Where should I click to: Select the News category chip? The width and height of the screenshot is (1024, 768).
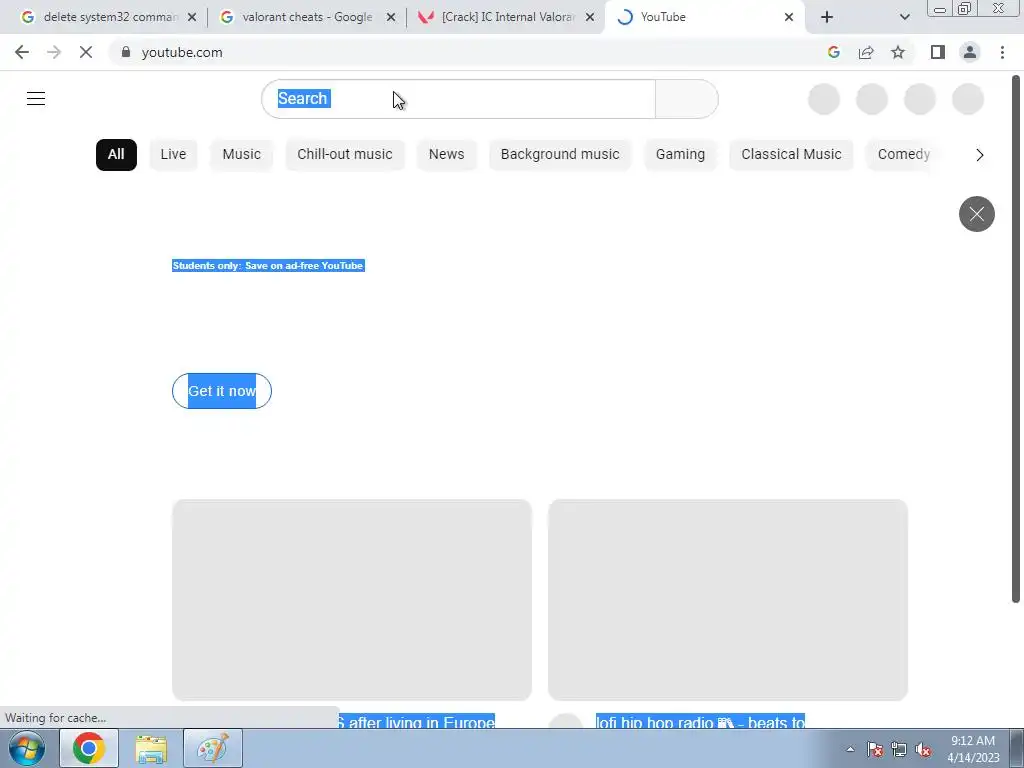[447, 155]
